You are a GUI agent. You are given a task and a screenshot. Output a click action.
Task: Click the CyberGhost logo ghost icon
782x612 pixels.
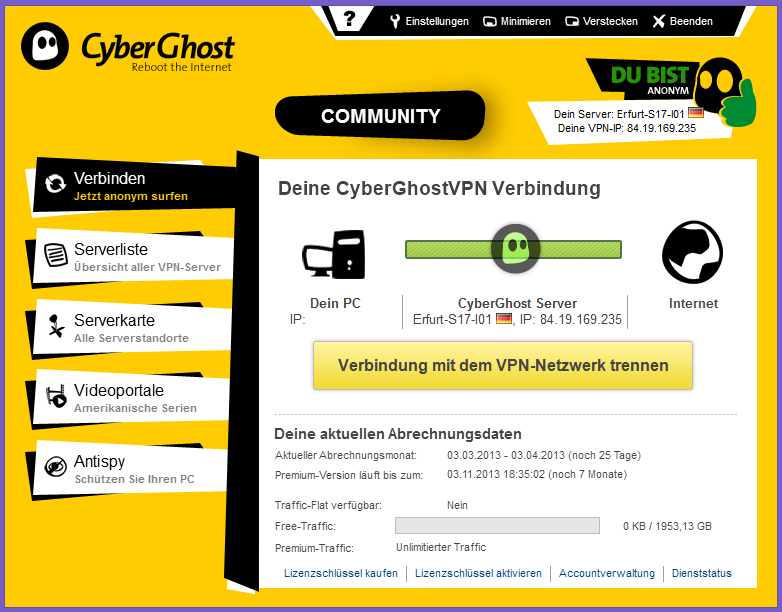45,46
